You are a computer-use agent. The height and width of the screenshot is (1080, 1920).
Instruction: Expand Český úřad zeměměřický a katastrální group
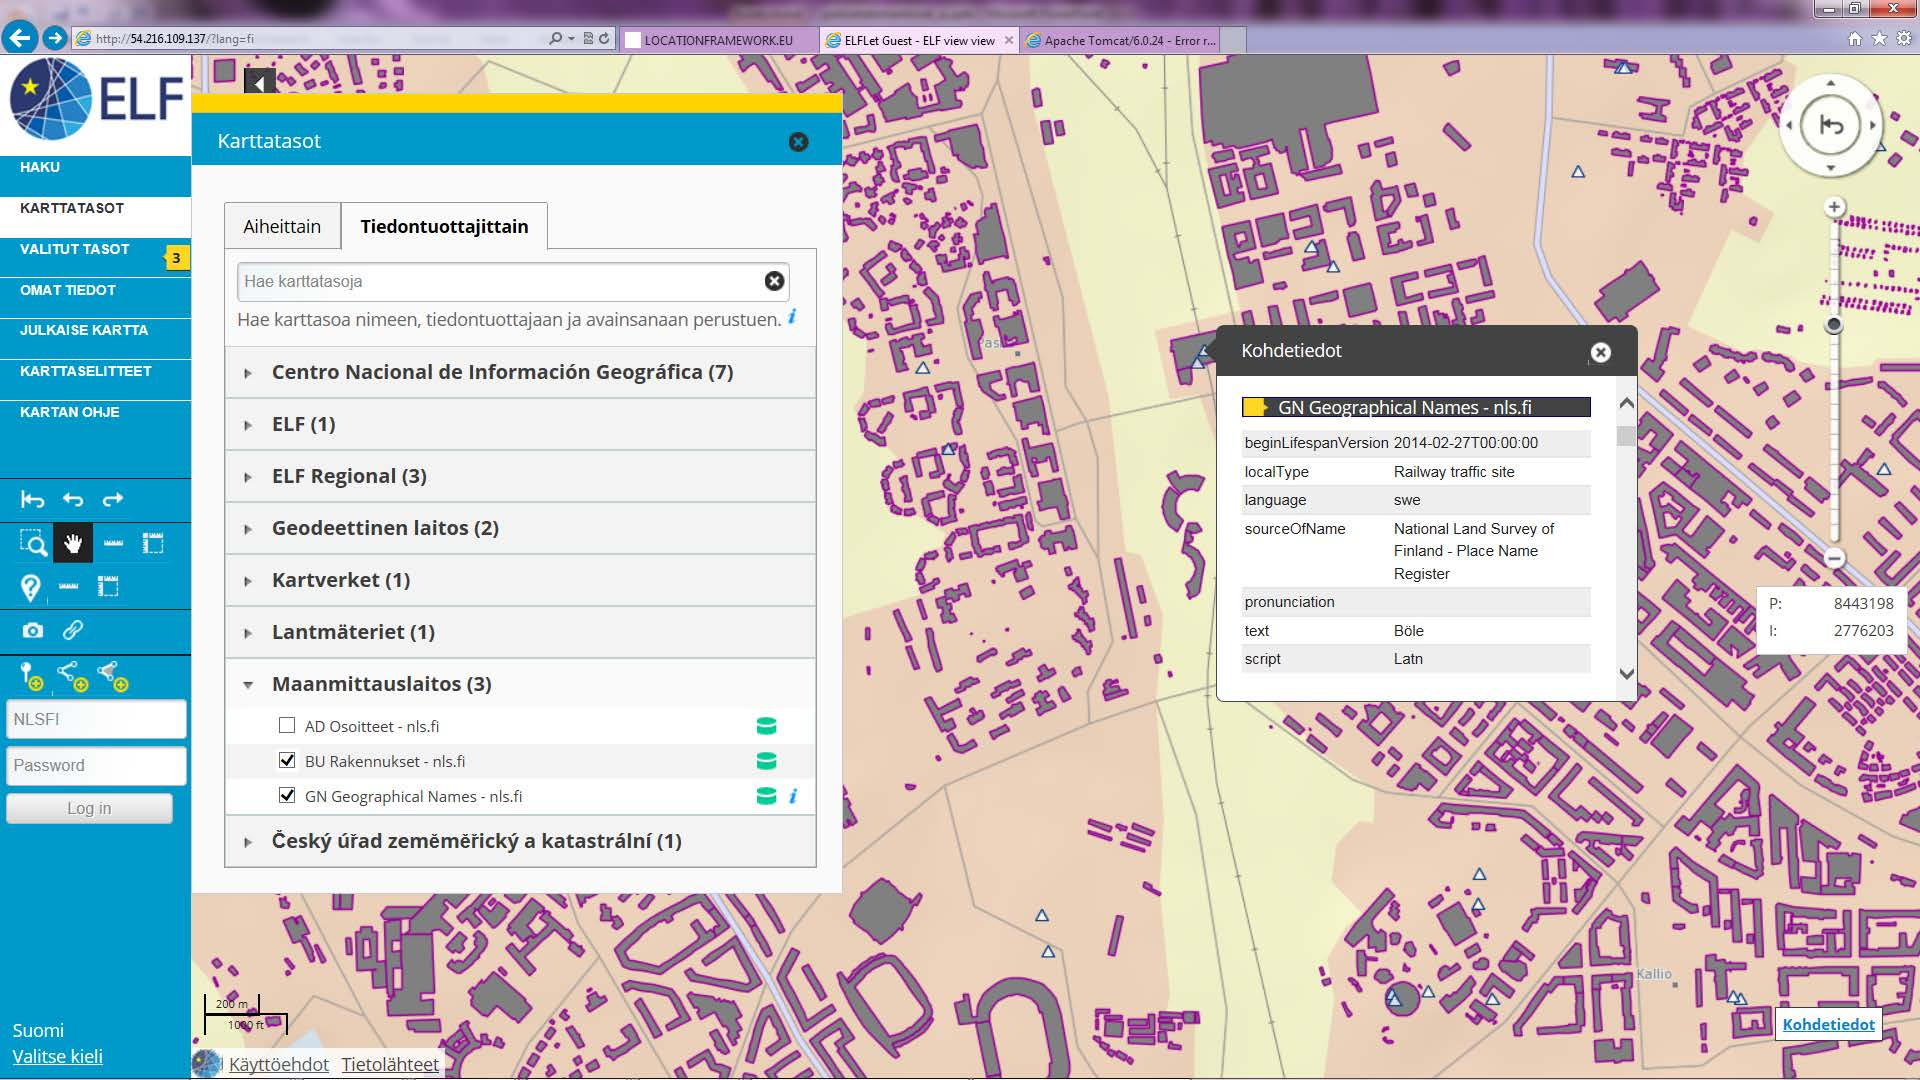pyautogui.click(x=520, y=841)
